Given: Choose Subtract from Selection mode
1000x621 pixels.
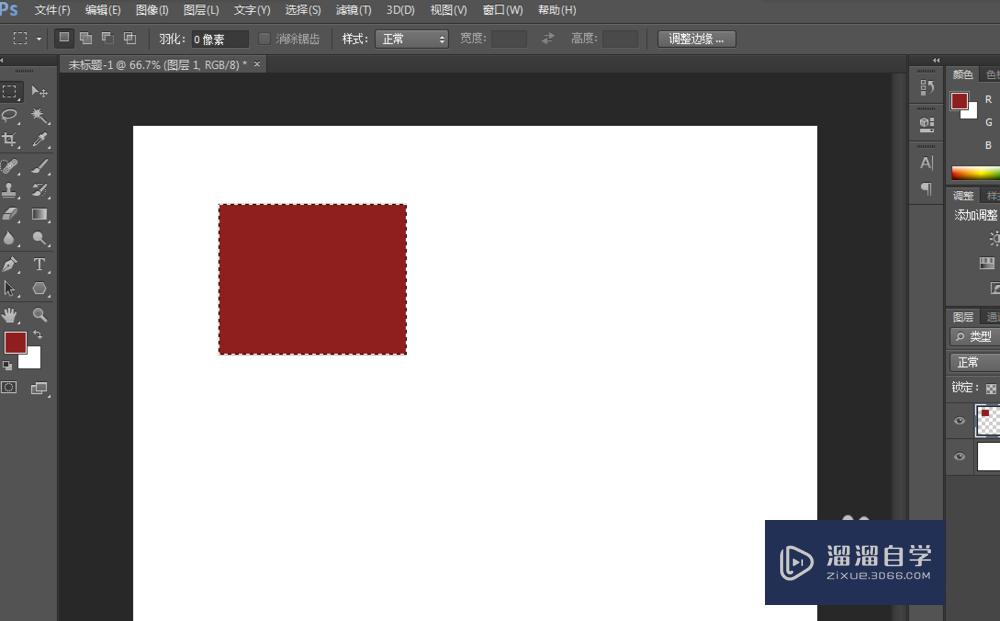Looking at the screenshot, I should tap(108, 38).
